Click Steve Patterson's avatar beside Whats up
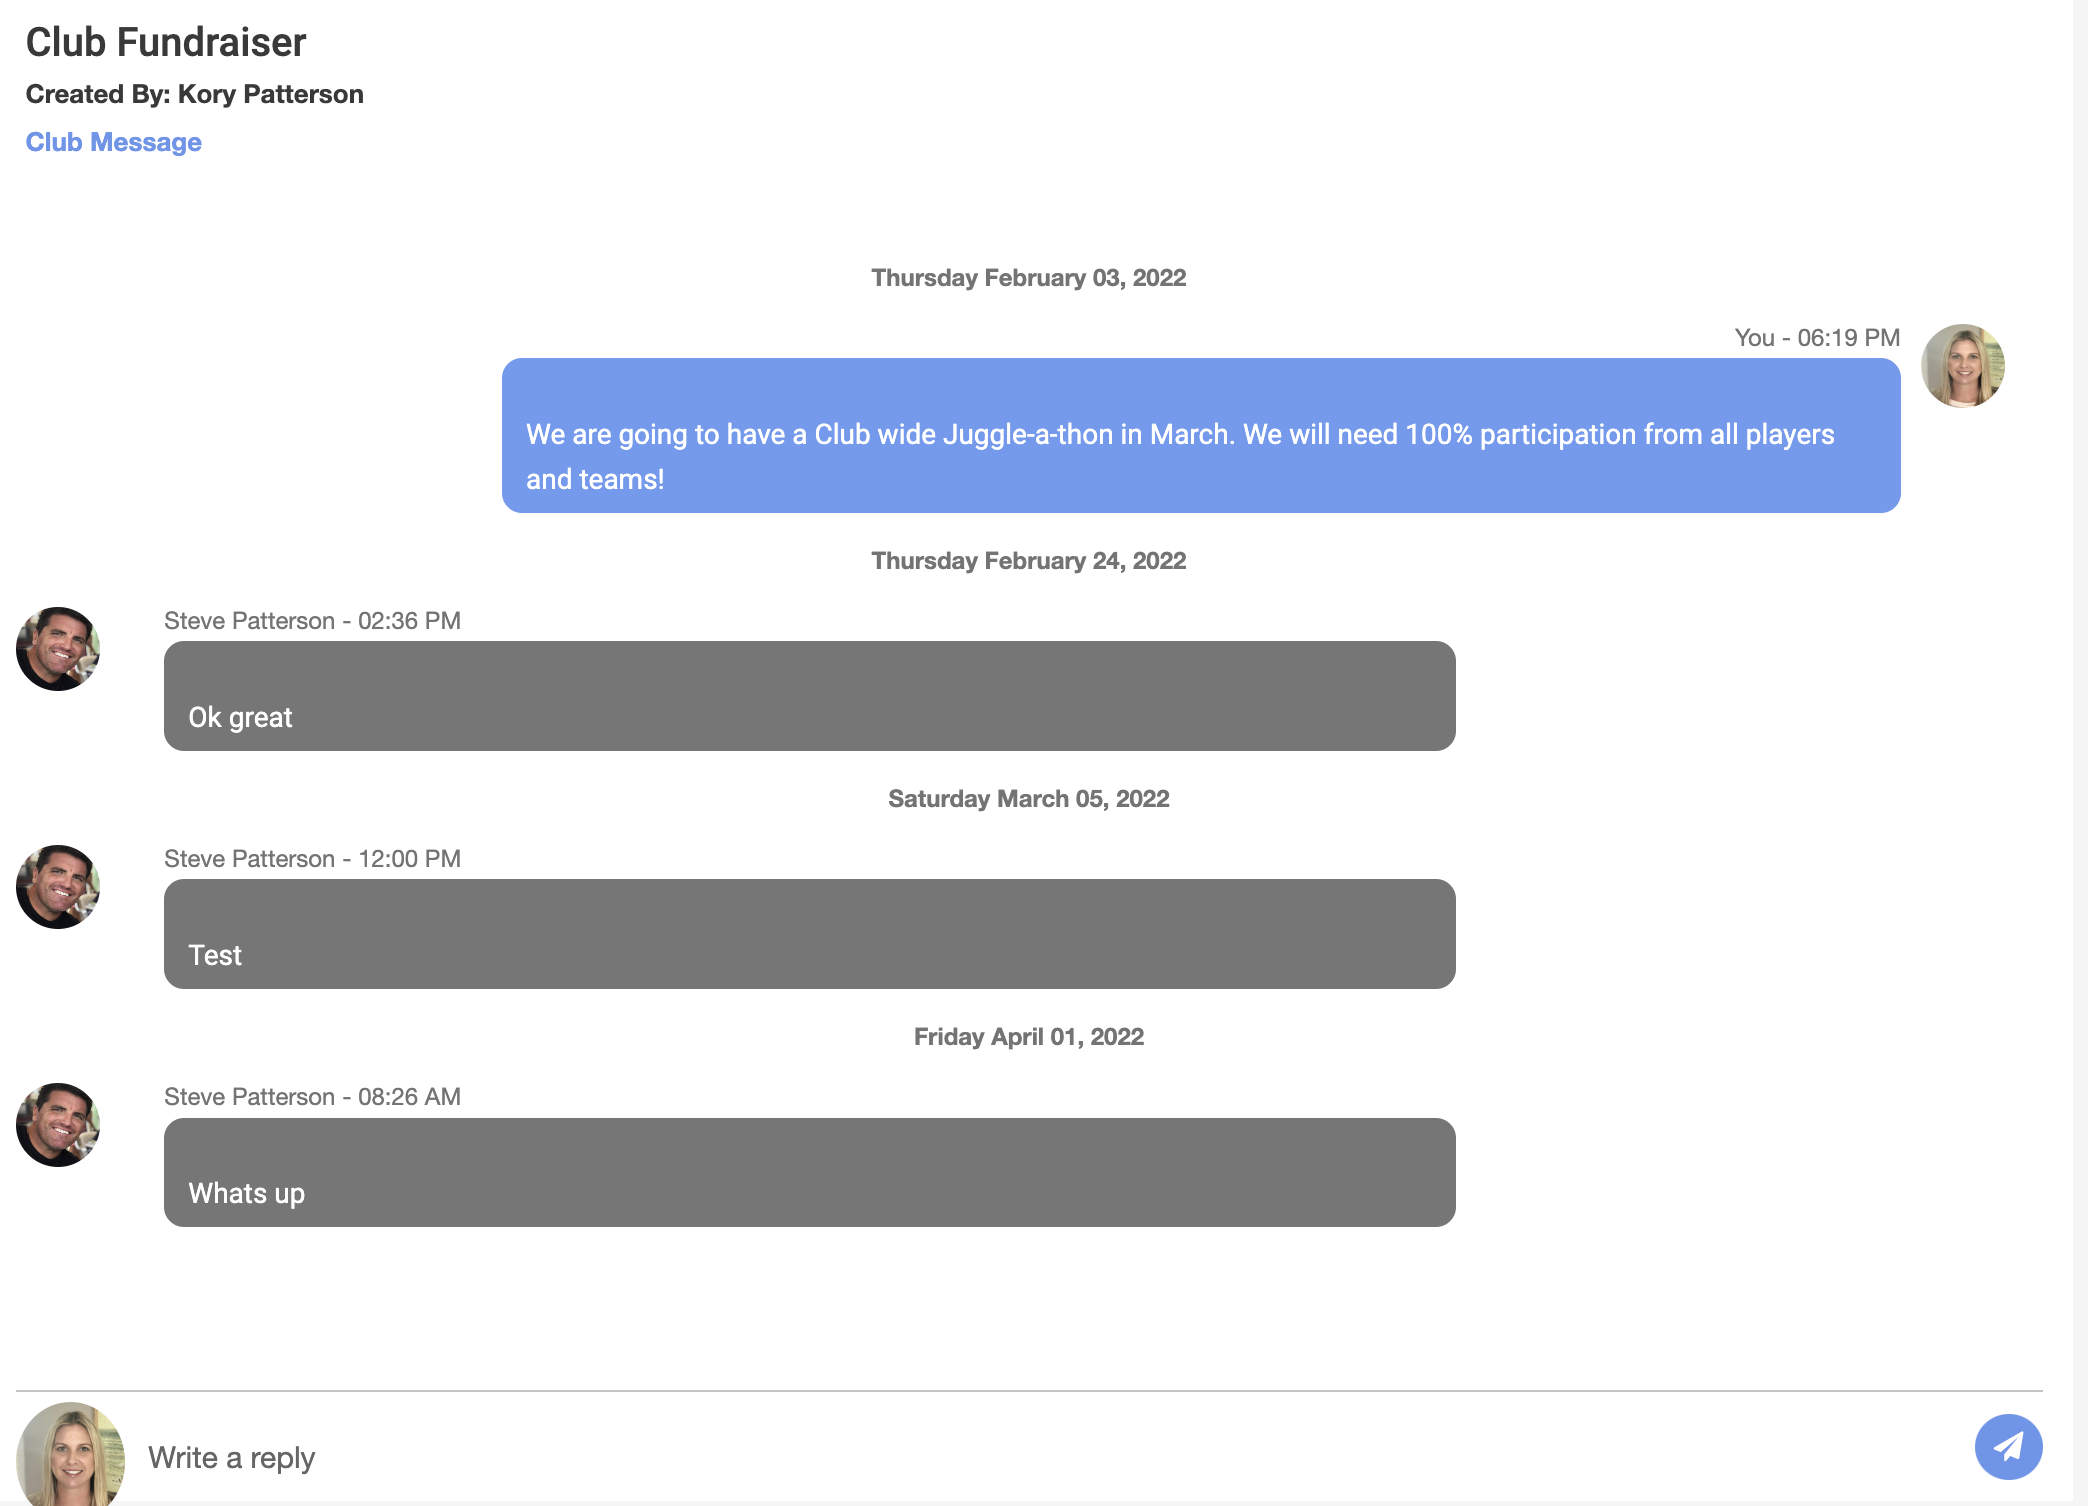Image resolution: width=2088 pixels, height=1506 pixels. tap(58, 1125)
